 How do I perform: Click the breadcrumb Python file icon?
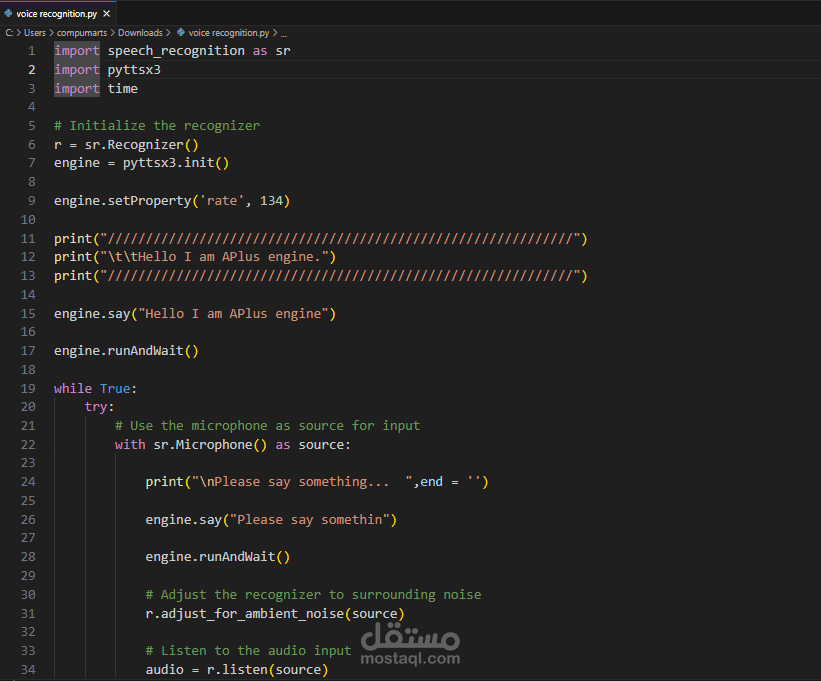coord(181,32)
